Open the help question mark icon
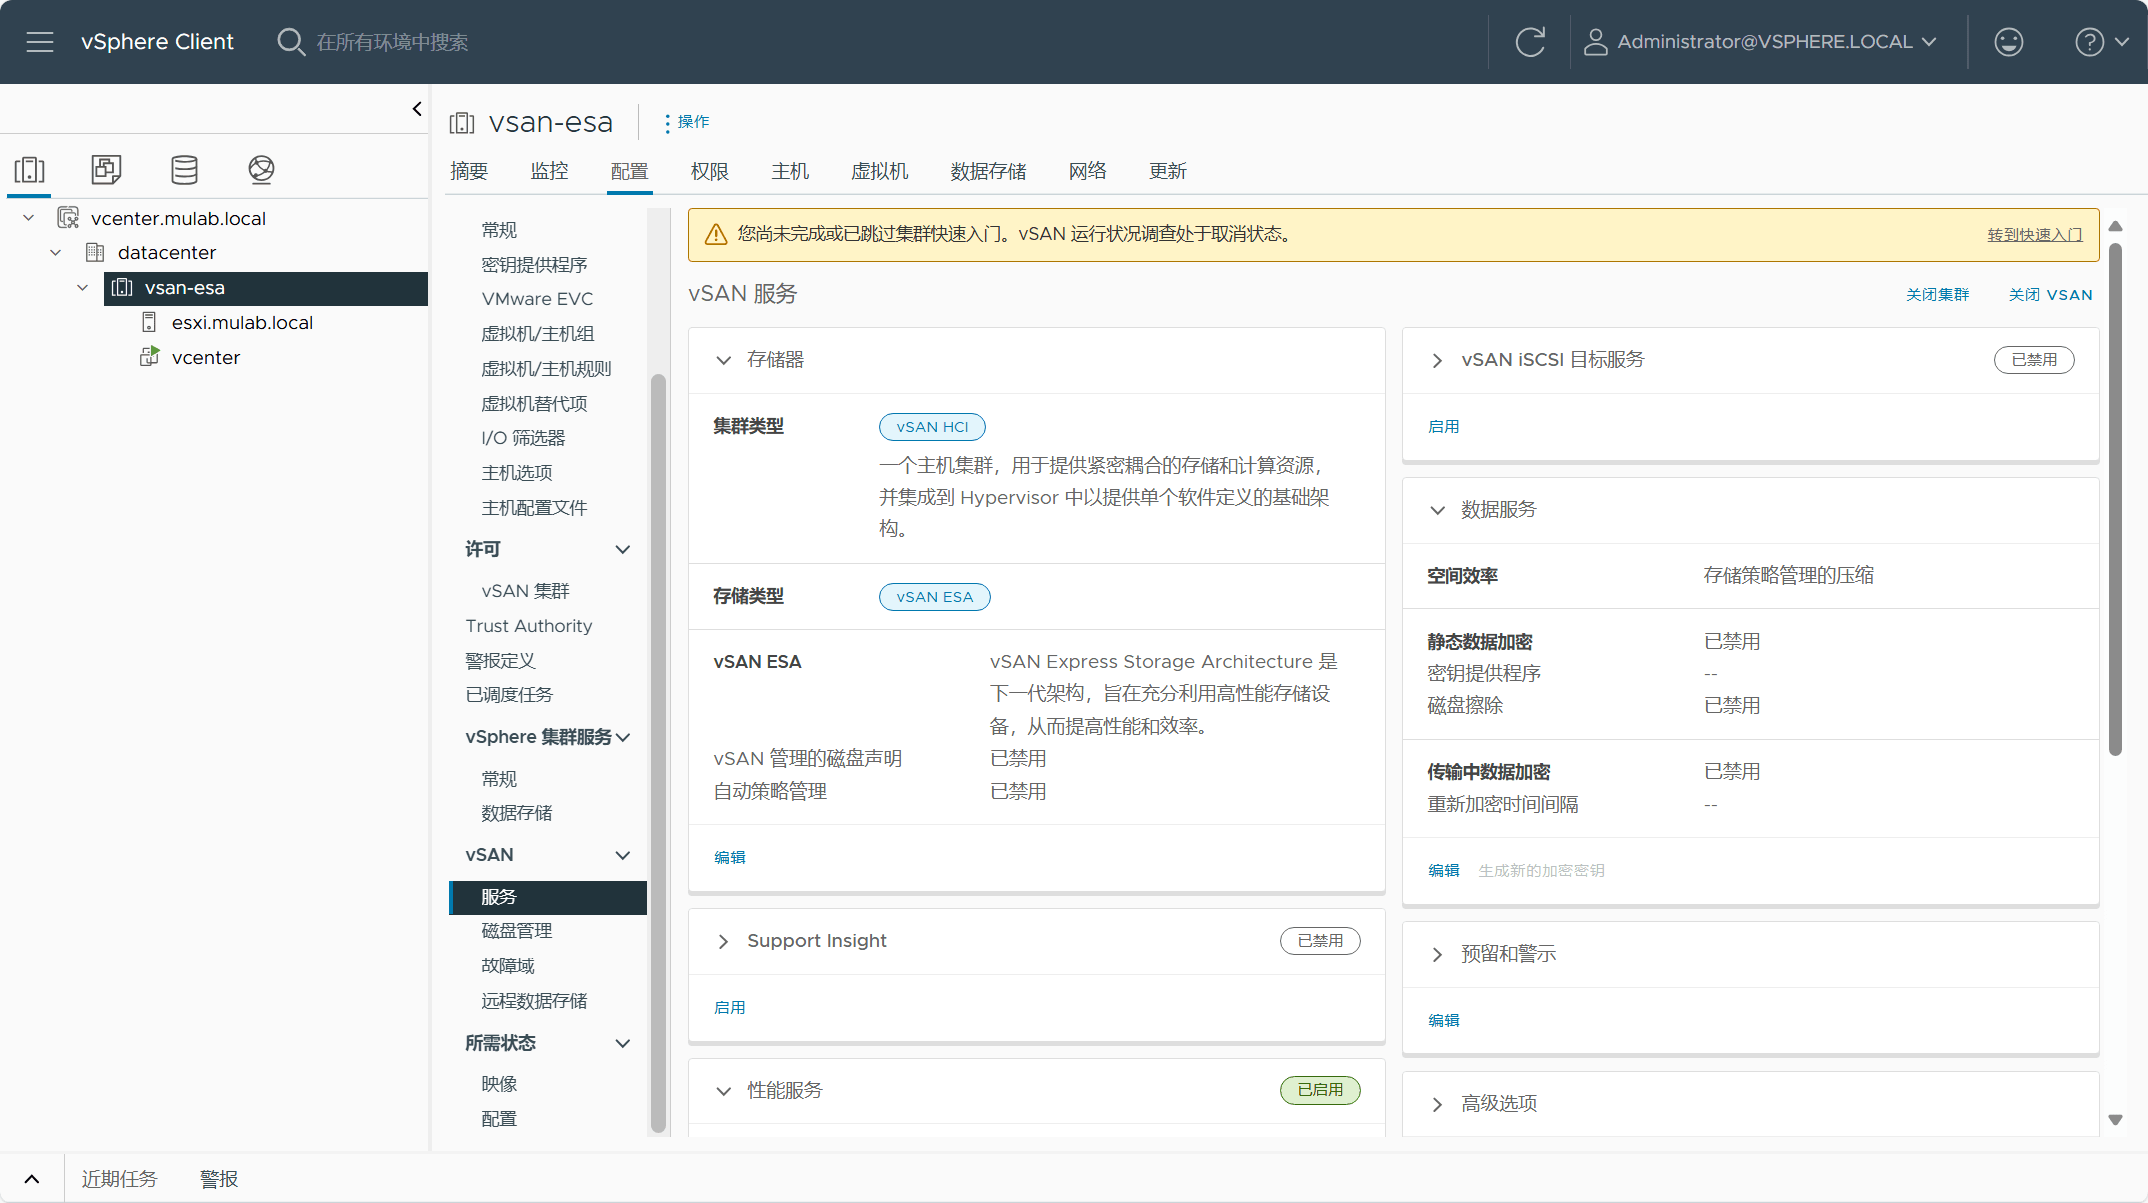 pyautogui.click(x=2089, y=42)
